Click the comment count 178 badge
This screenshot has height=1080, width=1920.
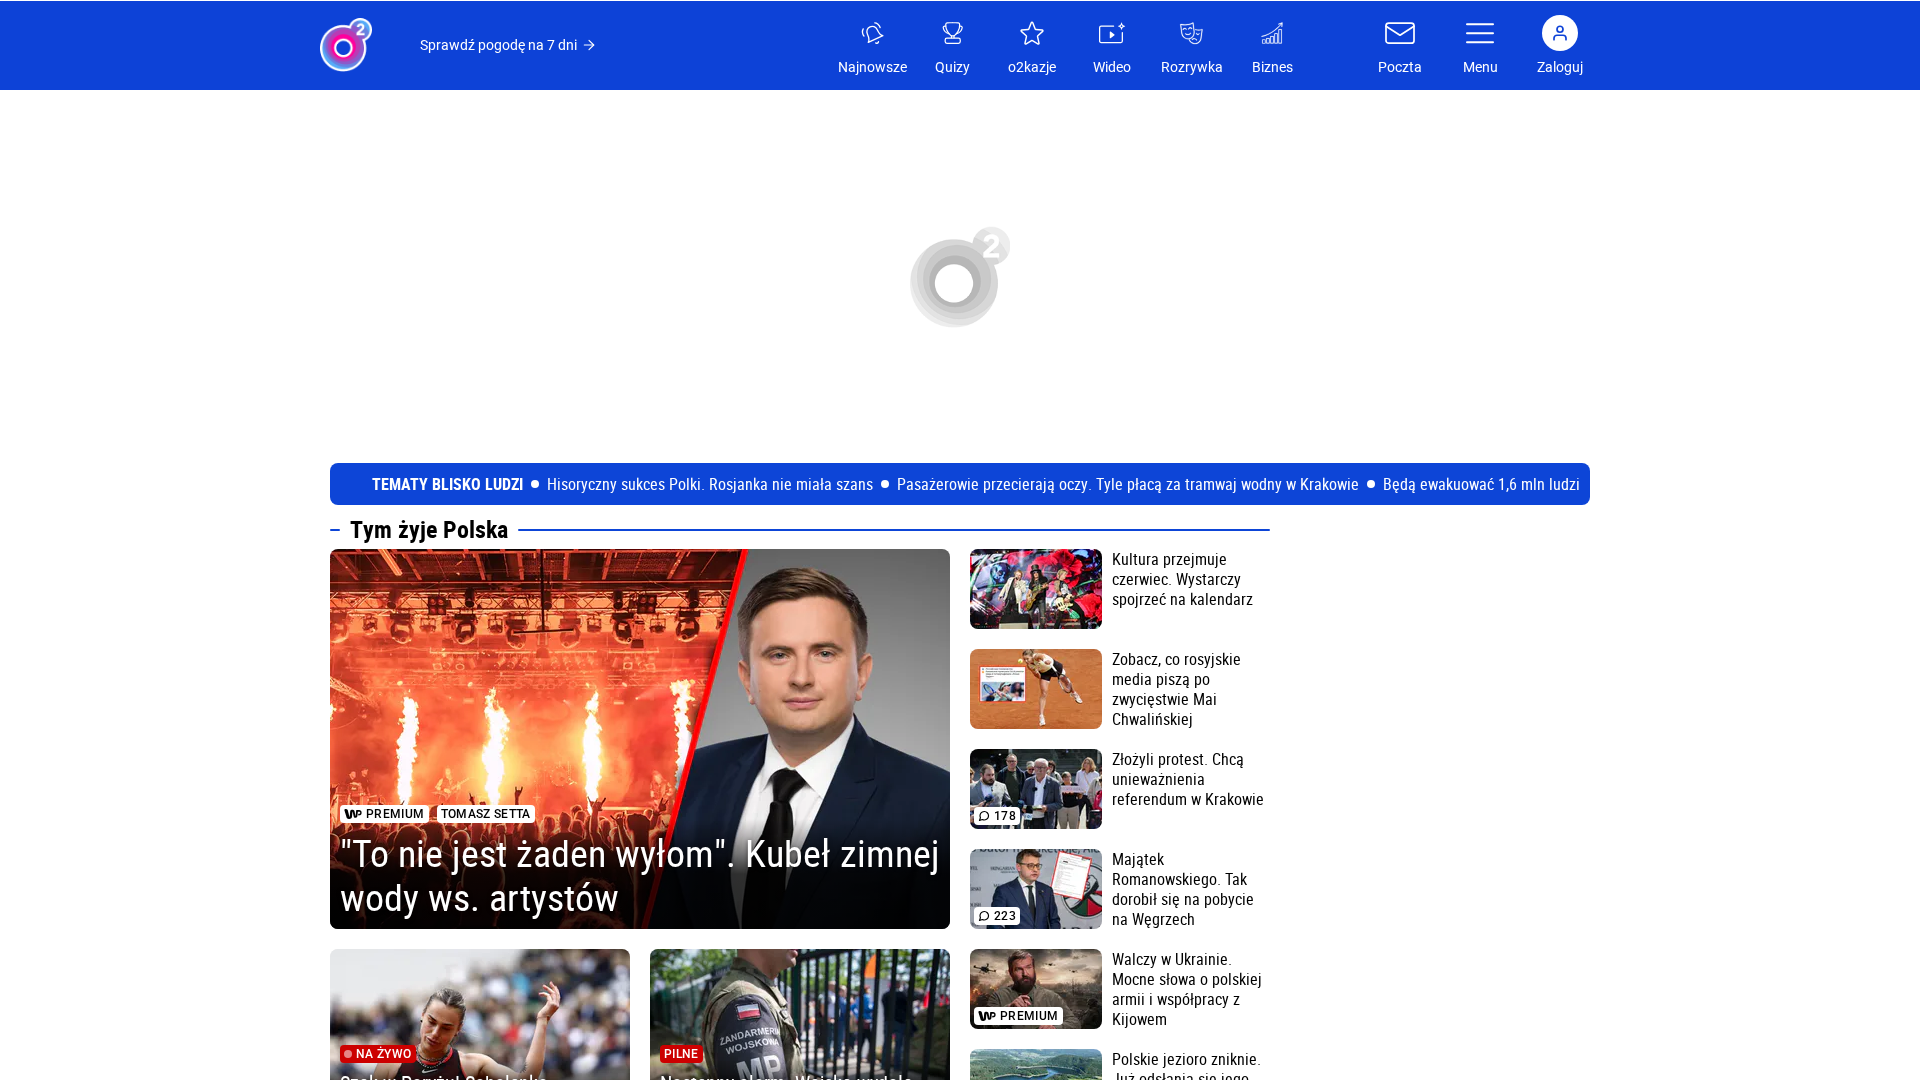tap(997, 816)
